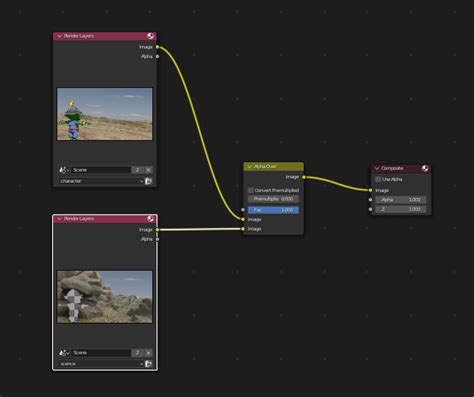Collapse the top Render Layers node (character)
Viewport: 474px width, 397px height.
point(60,36)
